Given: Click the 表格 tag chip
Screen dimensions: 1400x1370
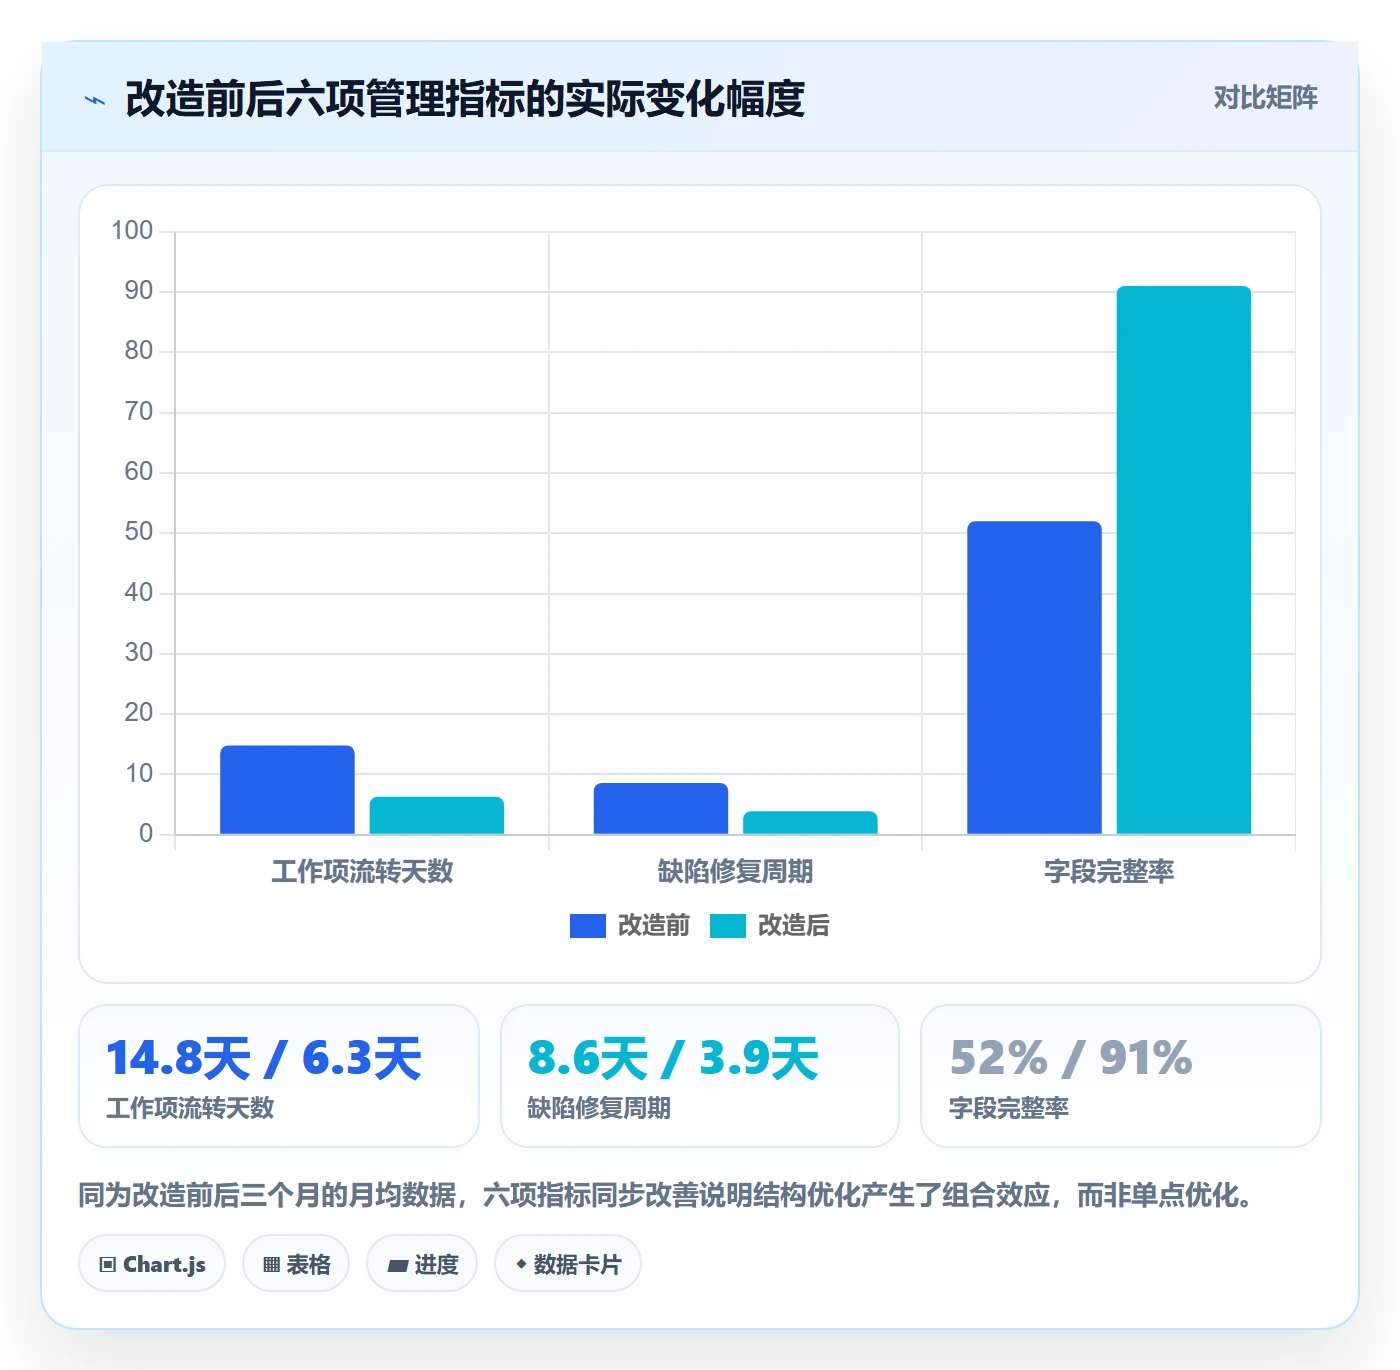Looking at the screenshot, I should click(296, 1264).
